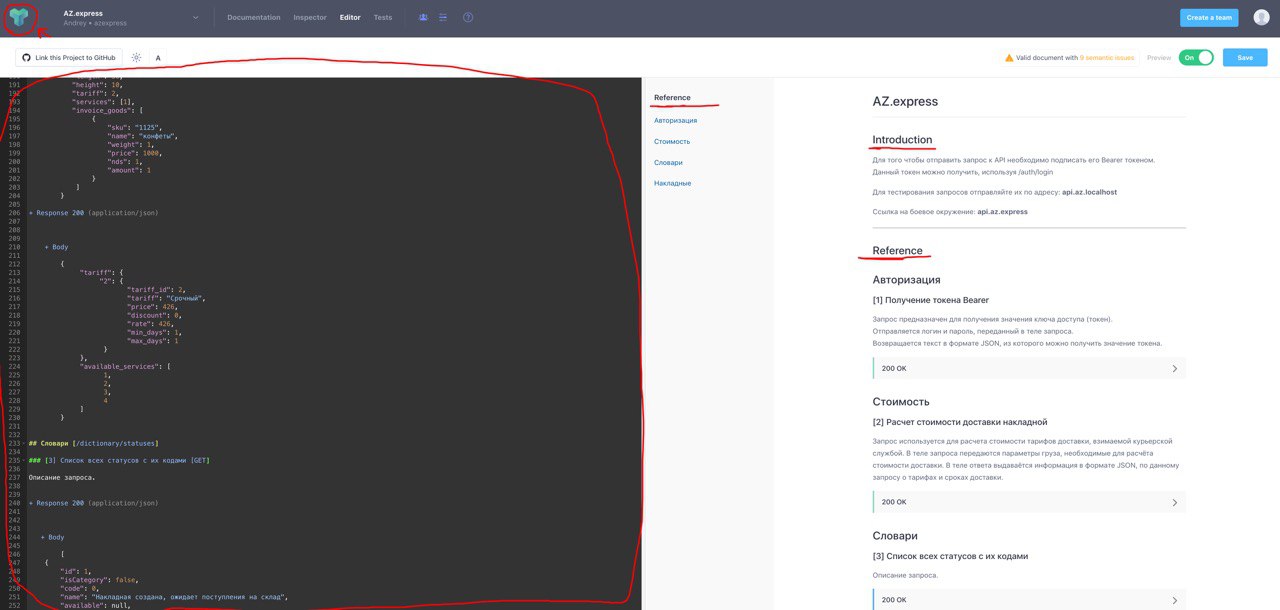Expand the 200 OK response under Стоимость

(1029, 502)
